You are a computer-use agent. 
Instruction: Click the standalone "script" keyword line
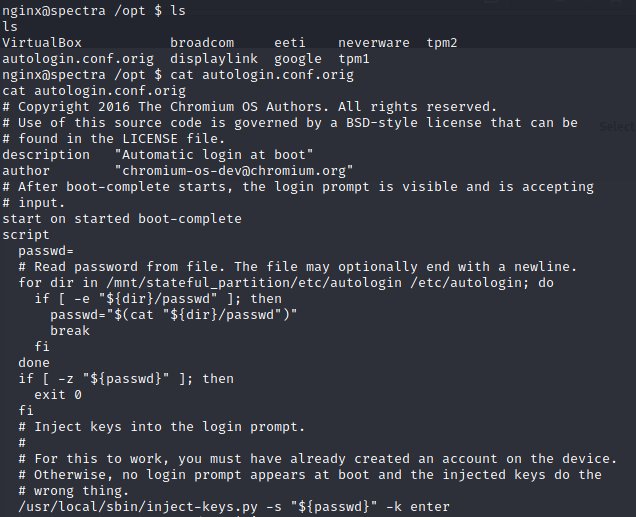26,235
